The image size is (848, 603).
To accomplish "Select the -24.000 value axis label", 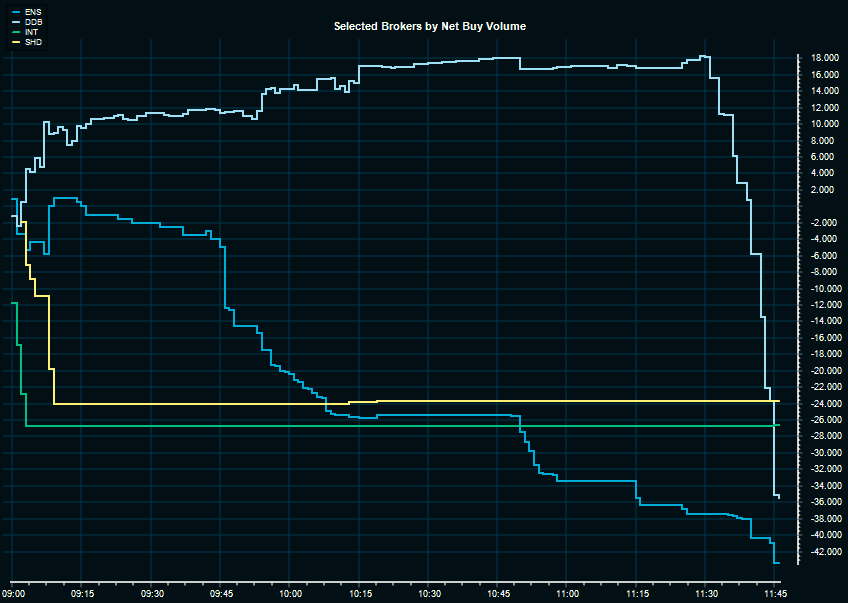I will pos(823,404).
